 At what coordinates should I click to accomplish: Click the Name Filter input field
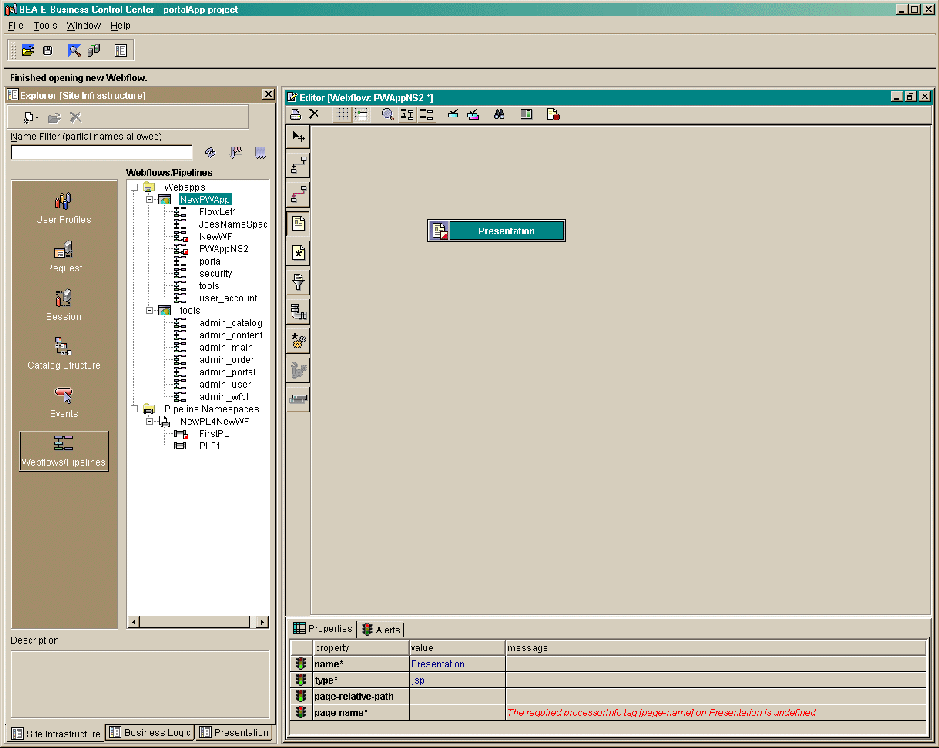click(x=102, y=153)
